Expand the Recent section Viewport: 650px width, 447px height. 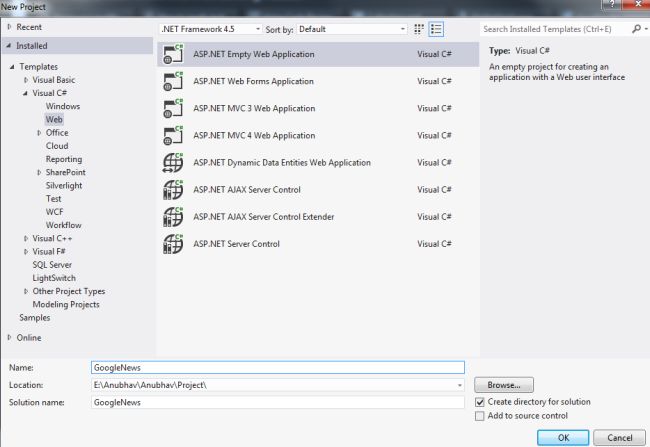tap(9, 27)
